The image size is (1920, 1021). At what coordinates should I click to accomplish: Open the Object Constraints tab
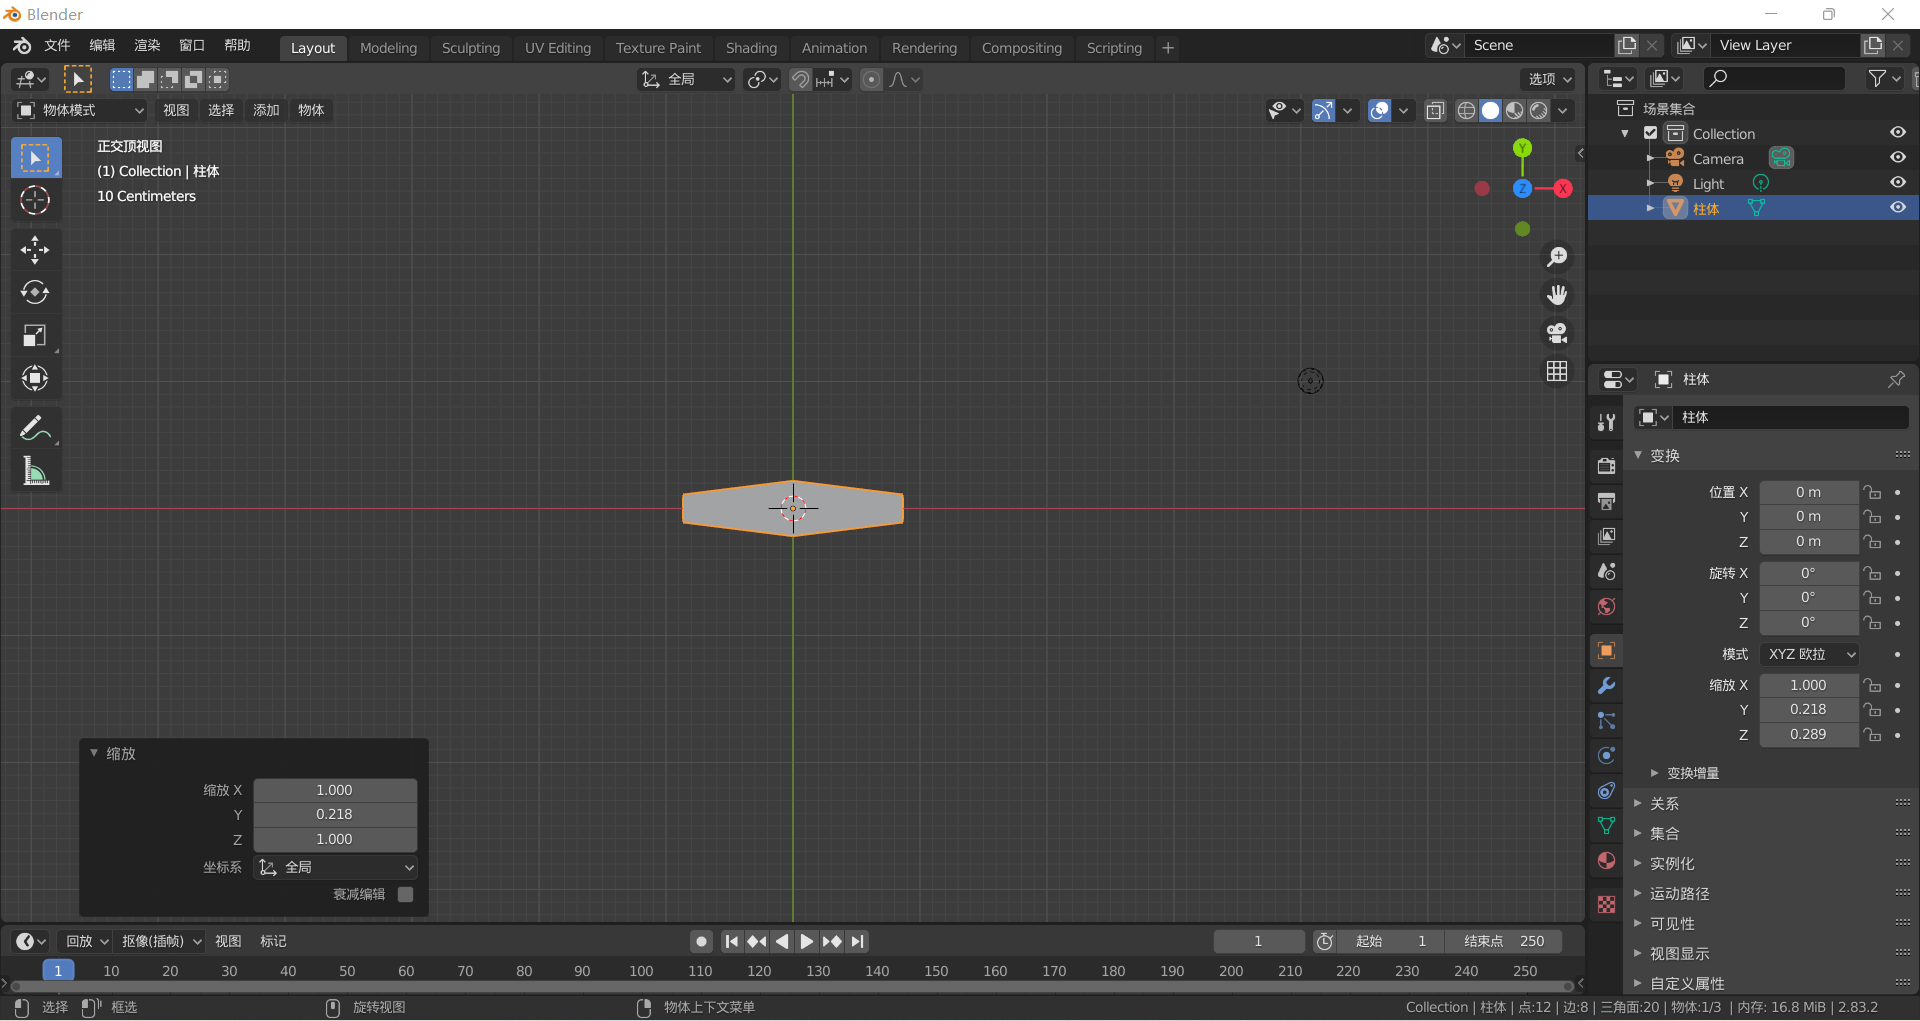pyautogui.click(x=1606, y=791)
